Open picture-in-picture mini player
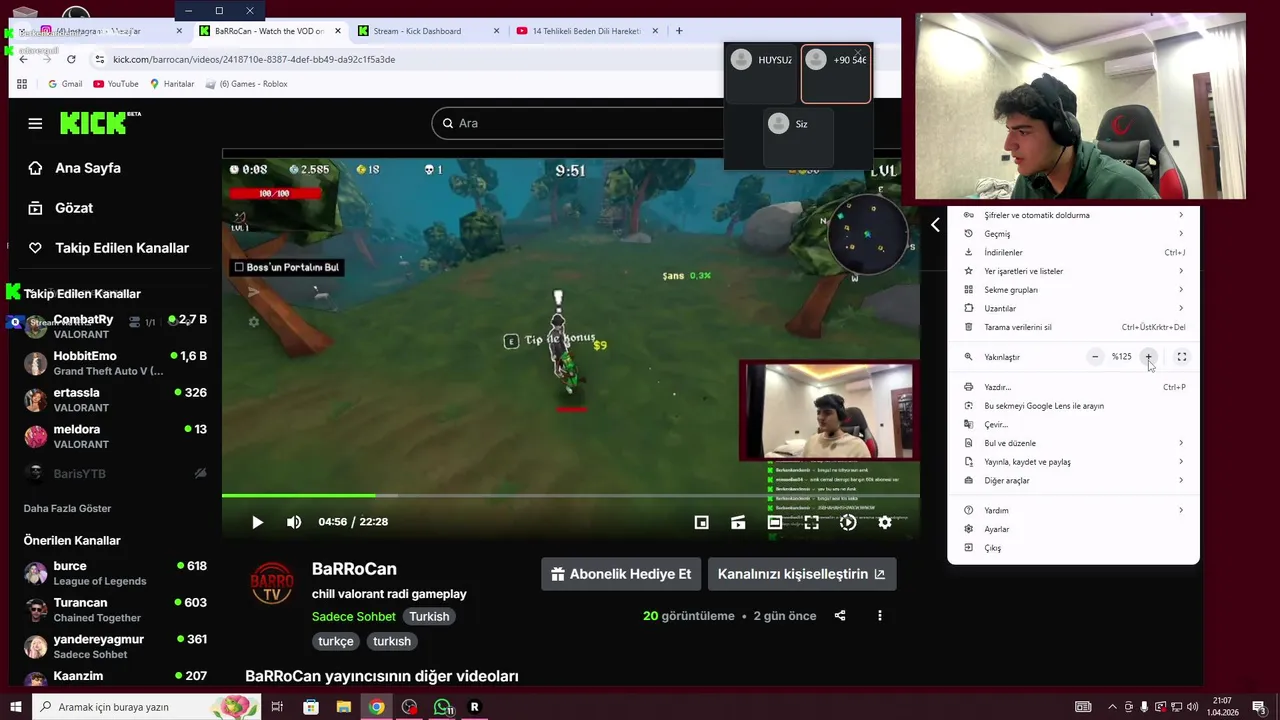This screenshot has width=1280, height=720. pos(701,522)
